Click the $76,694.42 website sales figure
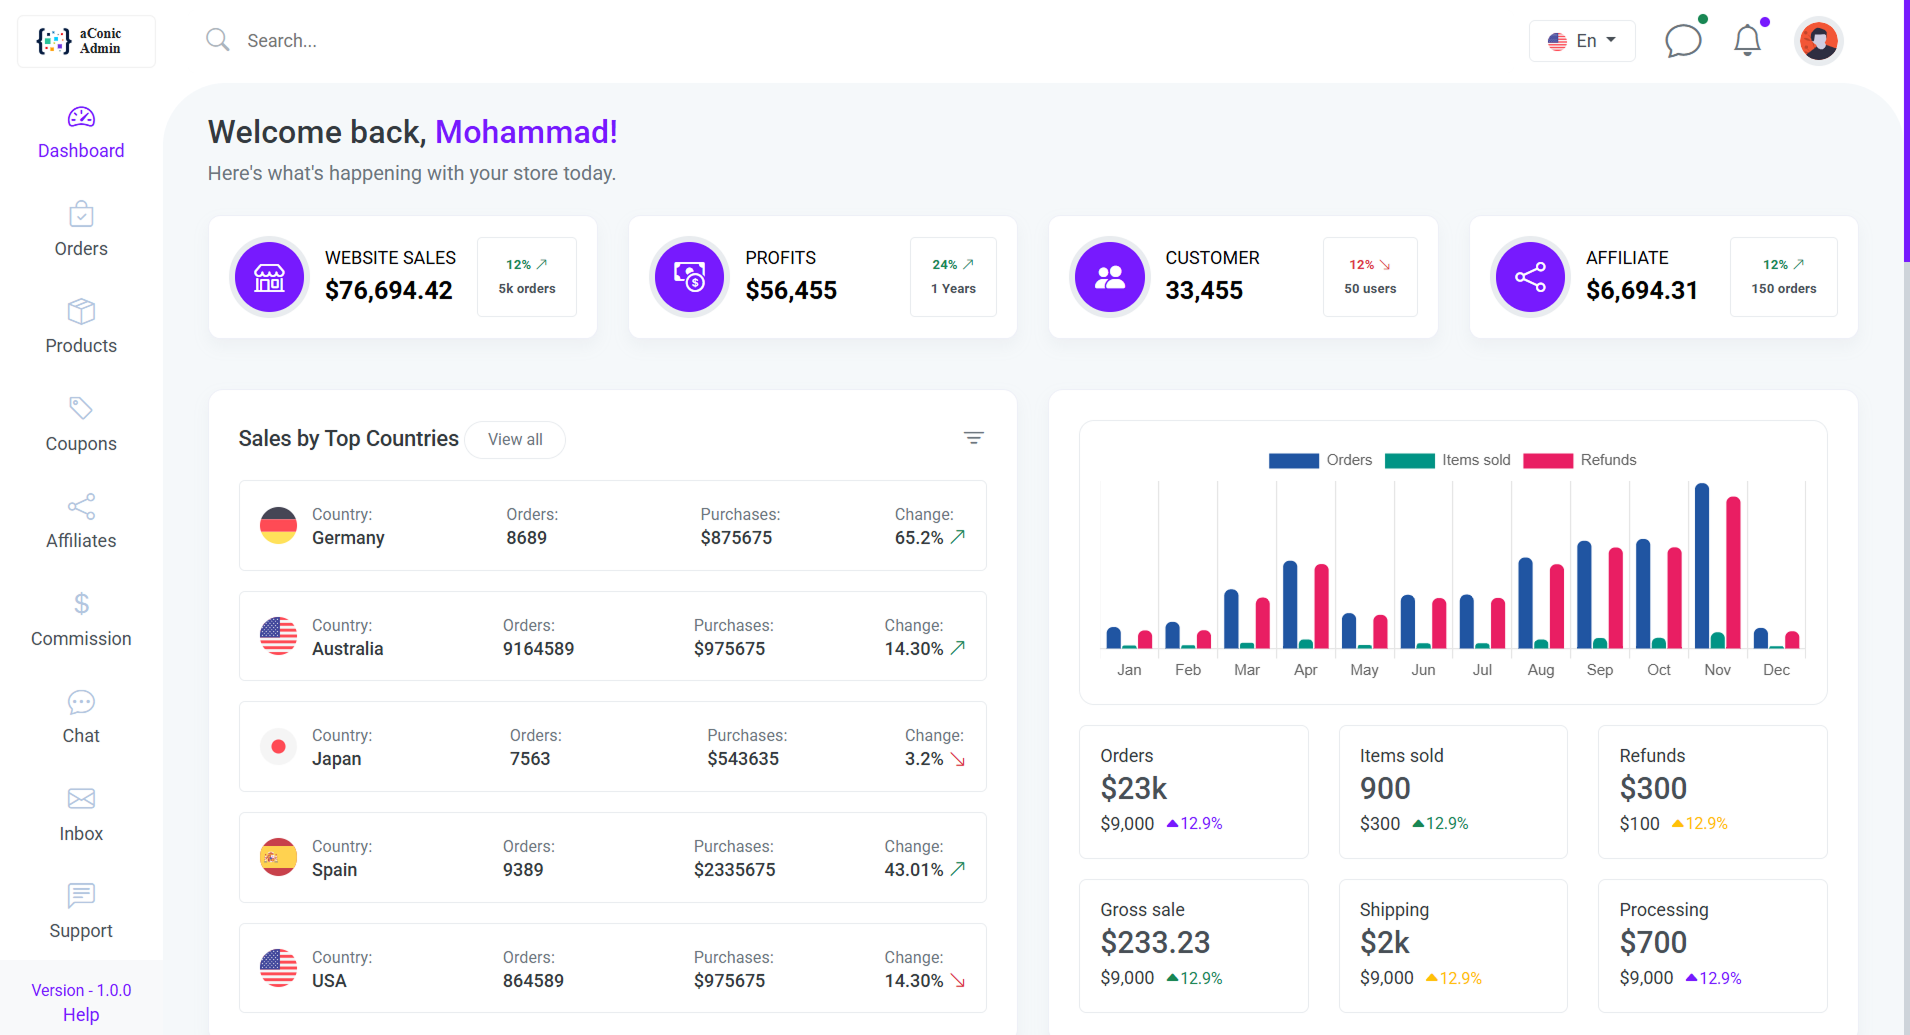The height and width of the screenshot is (1035, 1910). pos(389,291)
